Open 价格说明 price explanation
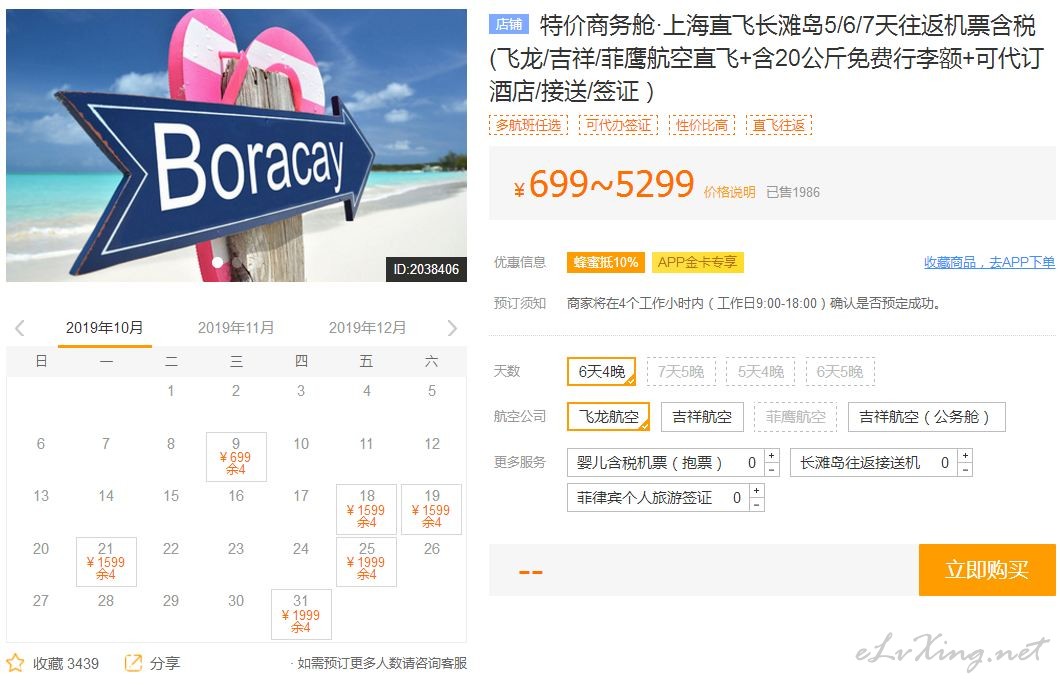 729,192
